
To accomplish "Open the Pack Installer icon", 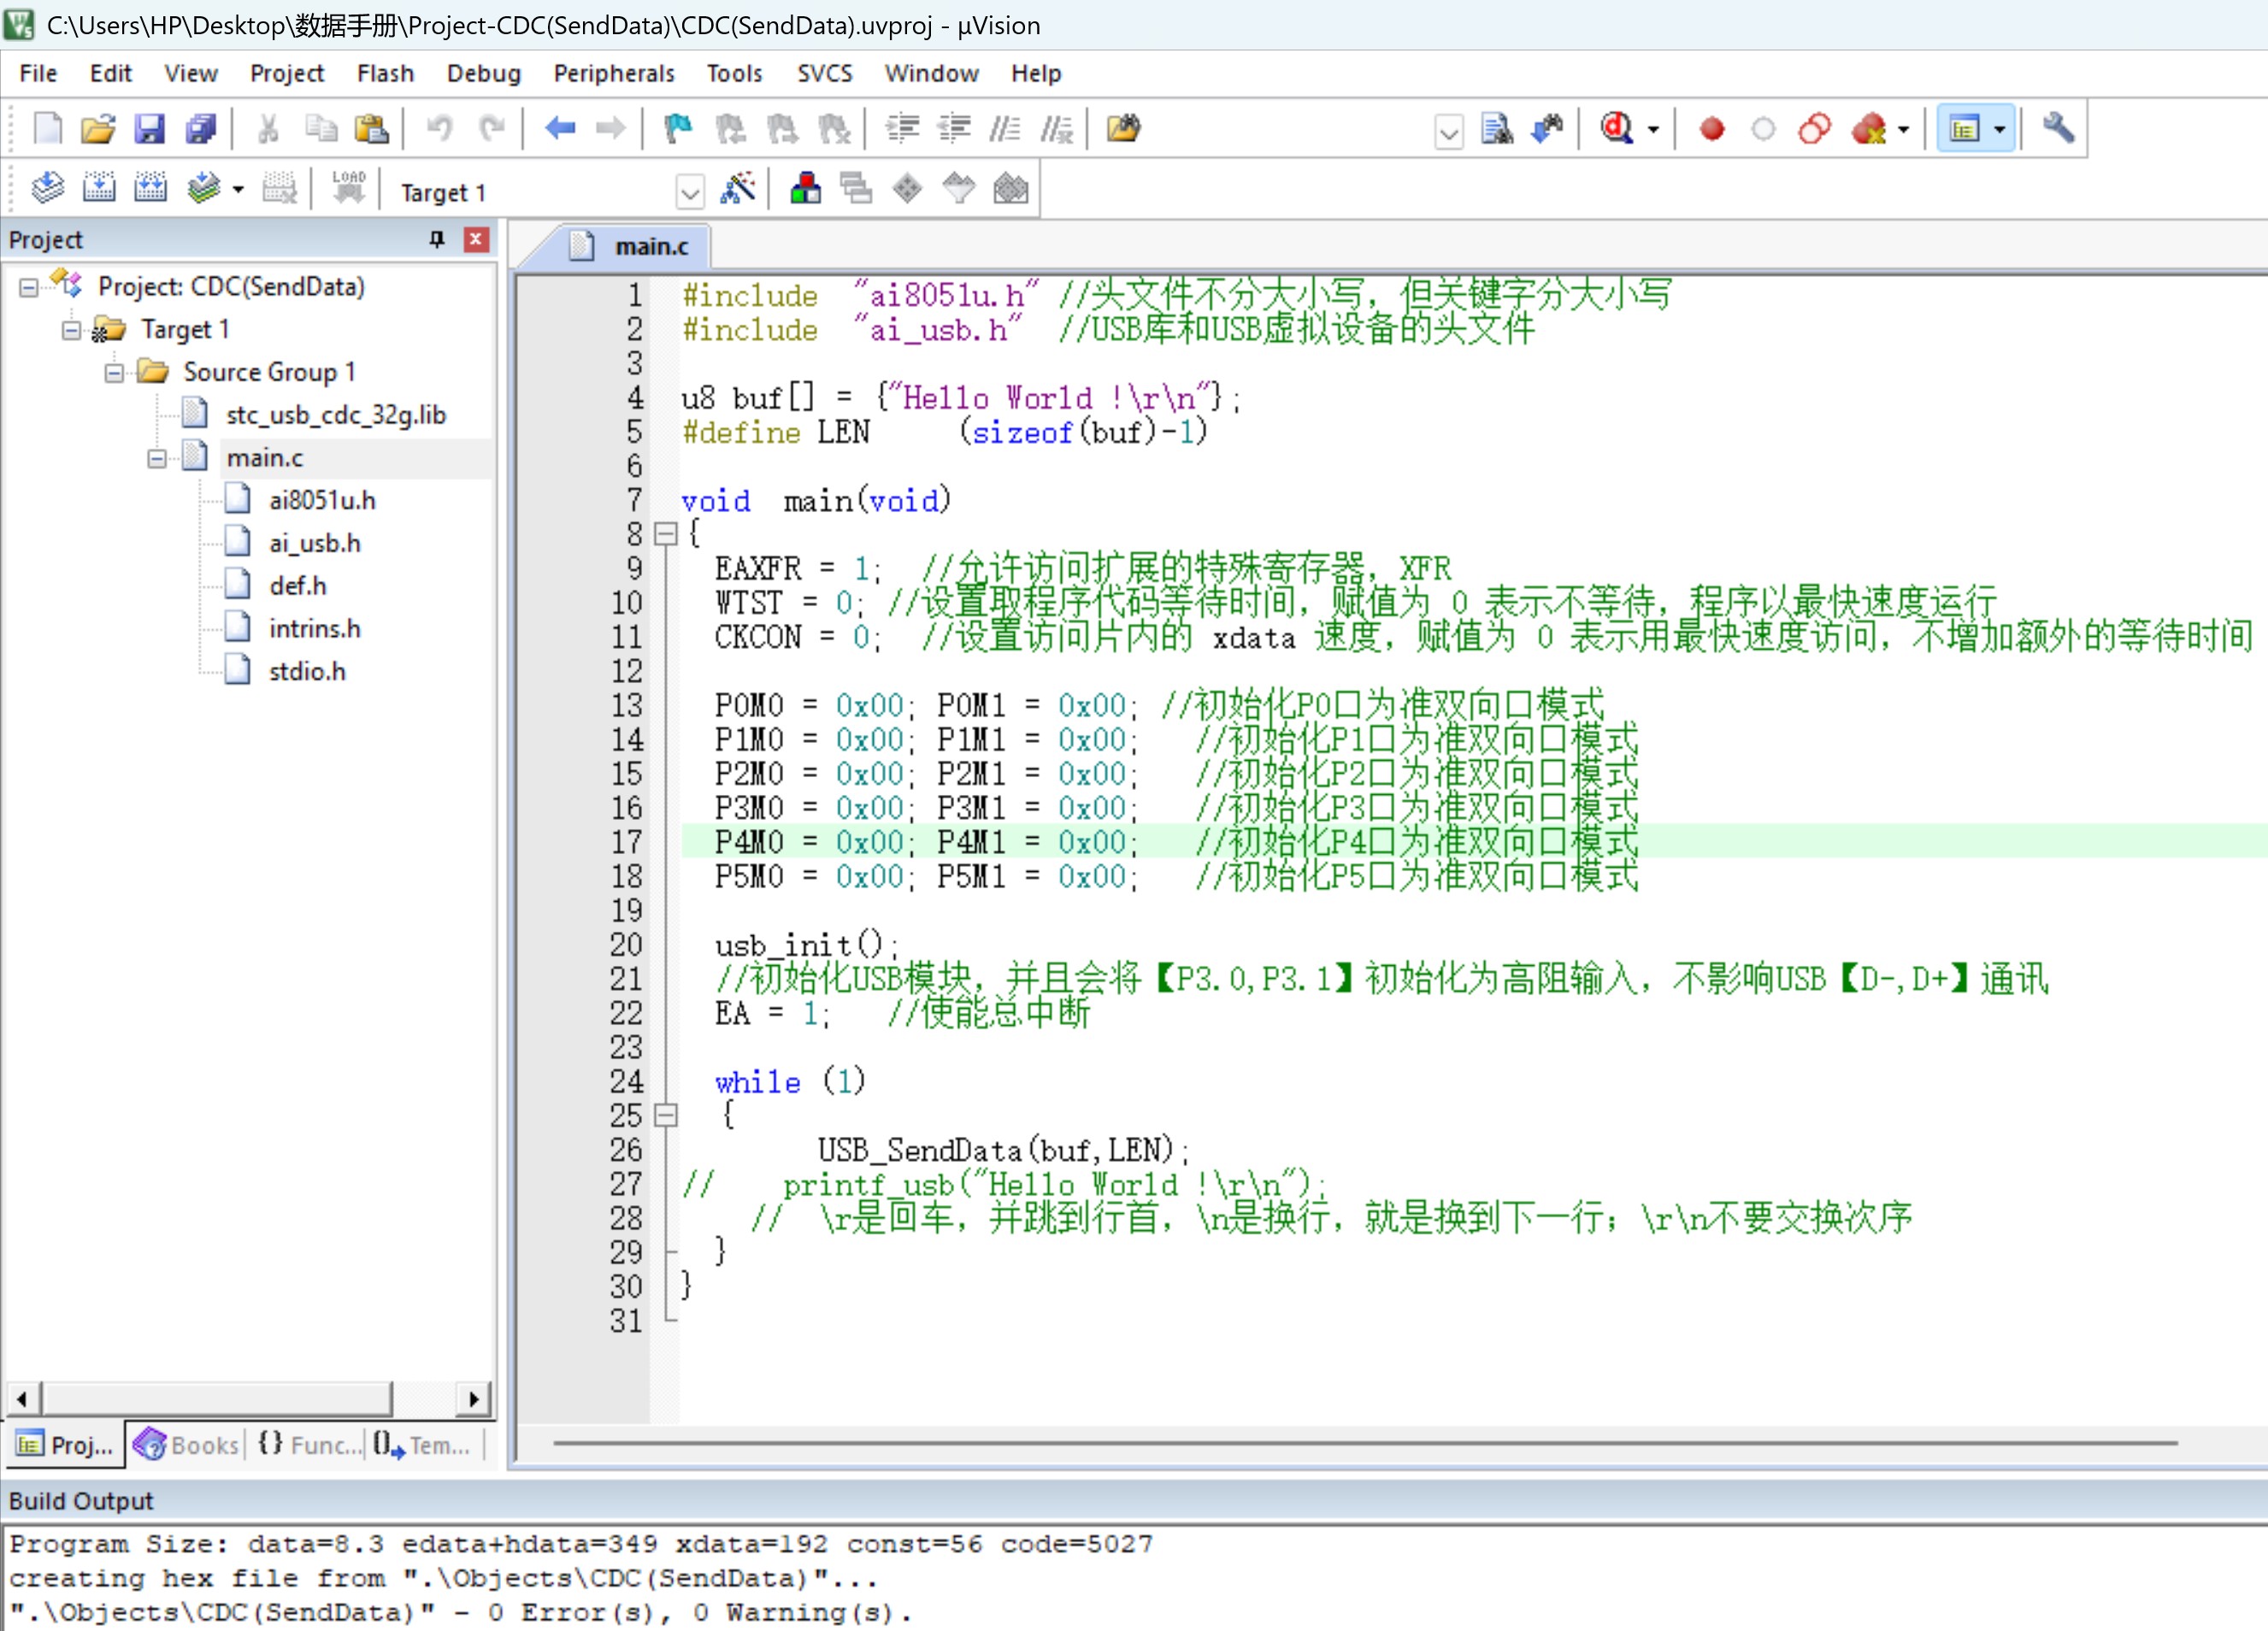I will pyautogui.click(x=1010, y=188).
